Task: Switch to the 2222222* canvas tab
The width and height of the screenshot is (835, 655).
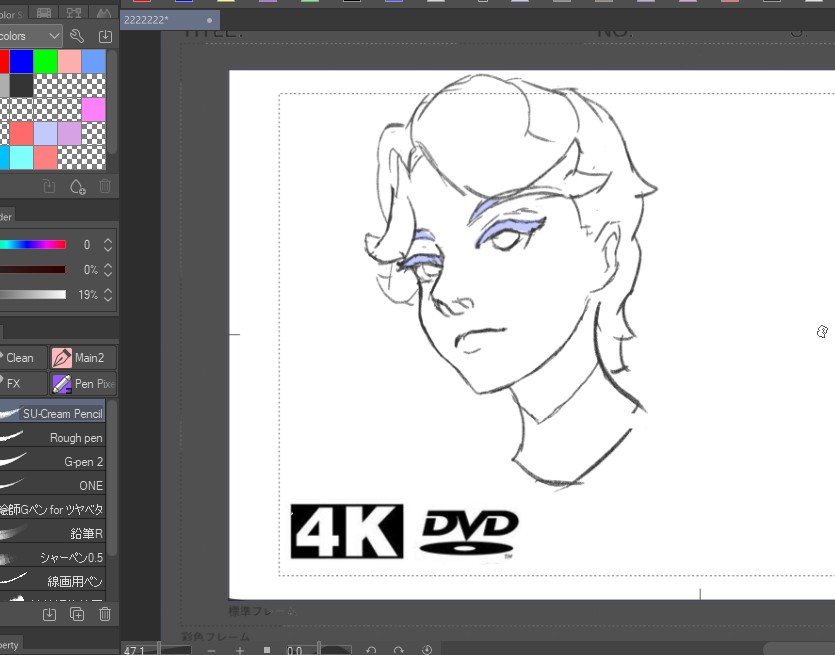Action: point(169,20)
